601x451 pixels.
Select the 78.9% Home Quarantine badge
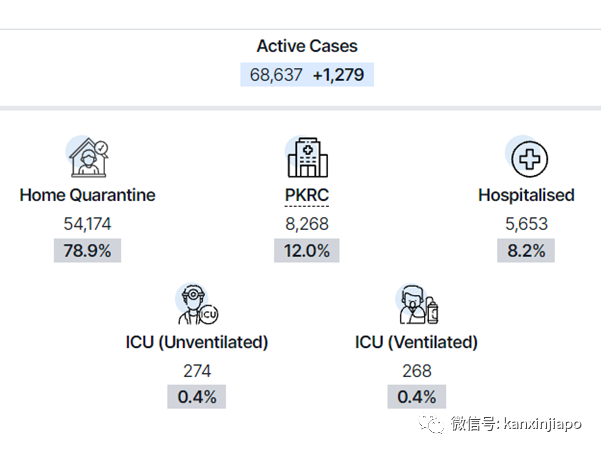(87, 251)
